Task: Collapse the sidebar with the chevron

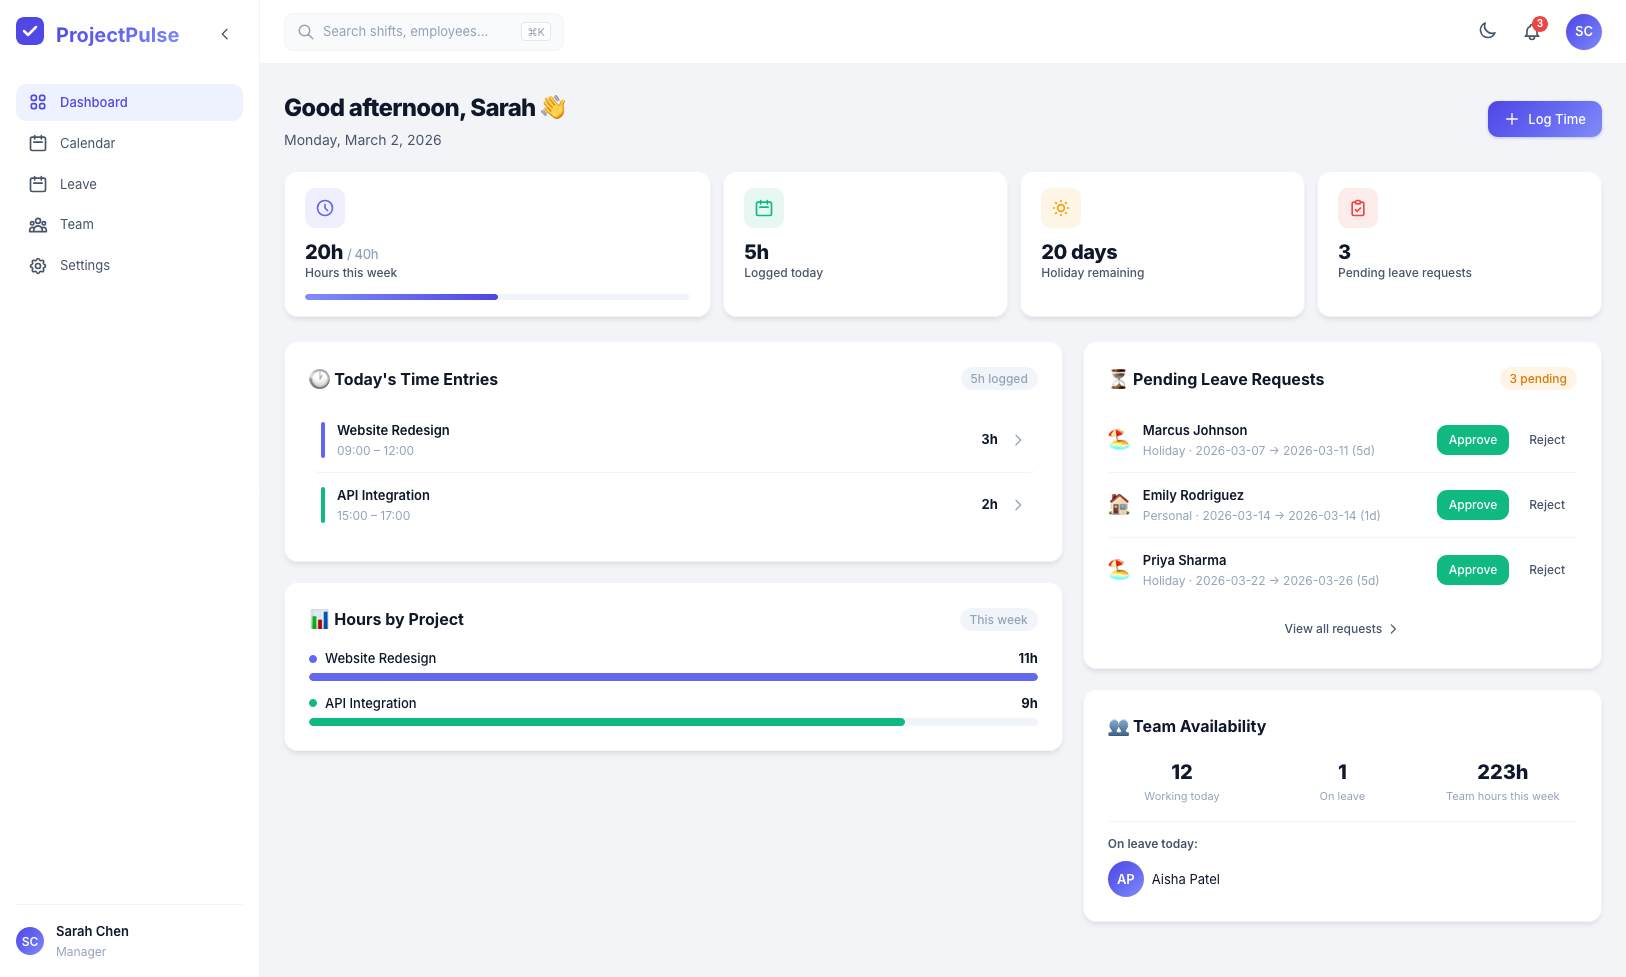Action: point(225,34)
